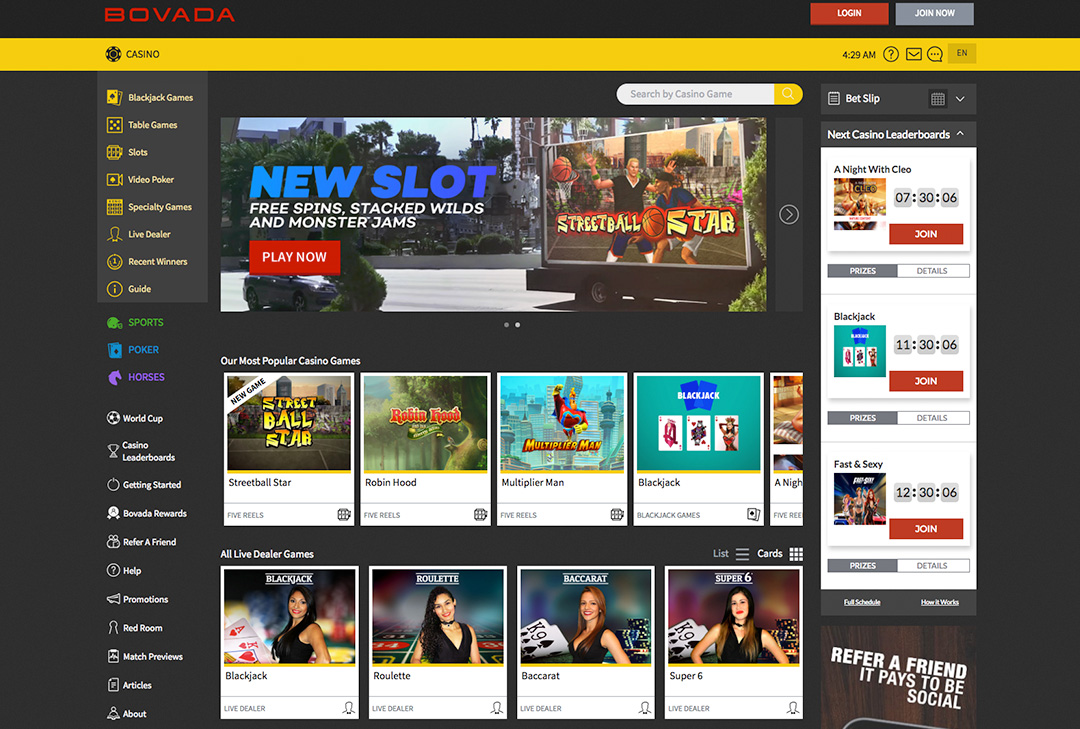This screenshot has height=729, width=1080.
Task: Open the Refer a Friend promo banner
Action: tap(898, 677)
